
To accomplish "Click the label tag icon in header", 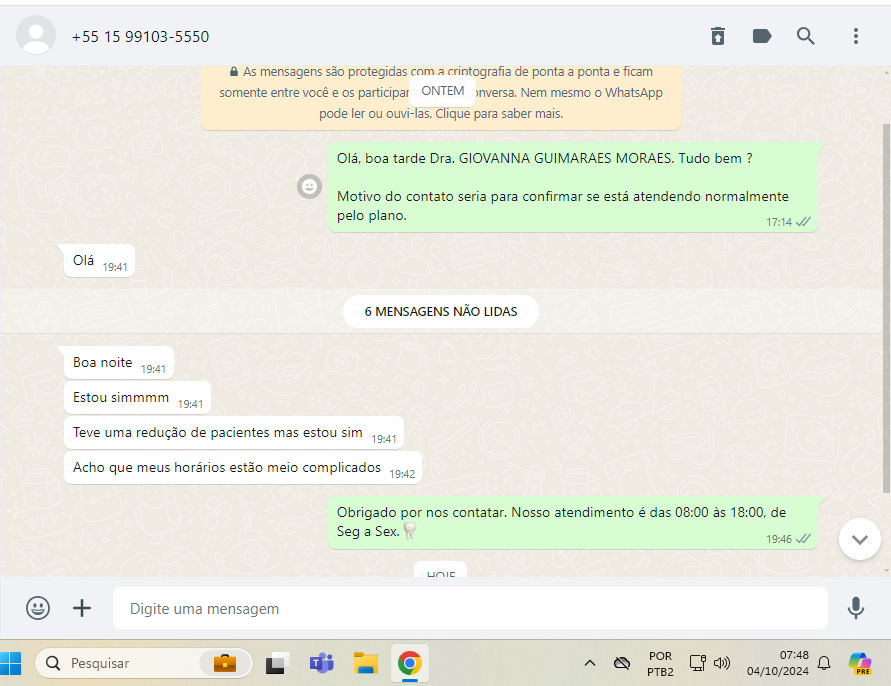I will pyautogui.click(x=761, y=36).
